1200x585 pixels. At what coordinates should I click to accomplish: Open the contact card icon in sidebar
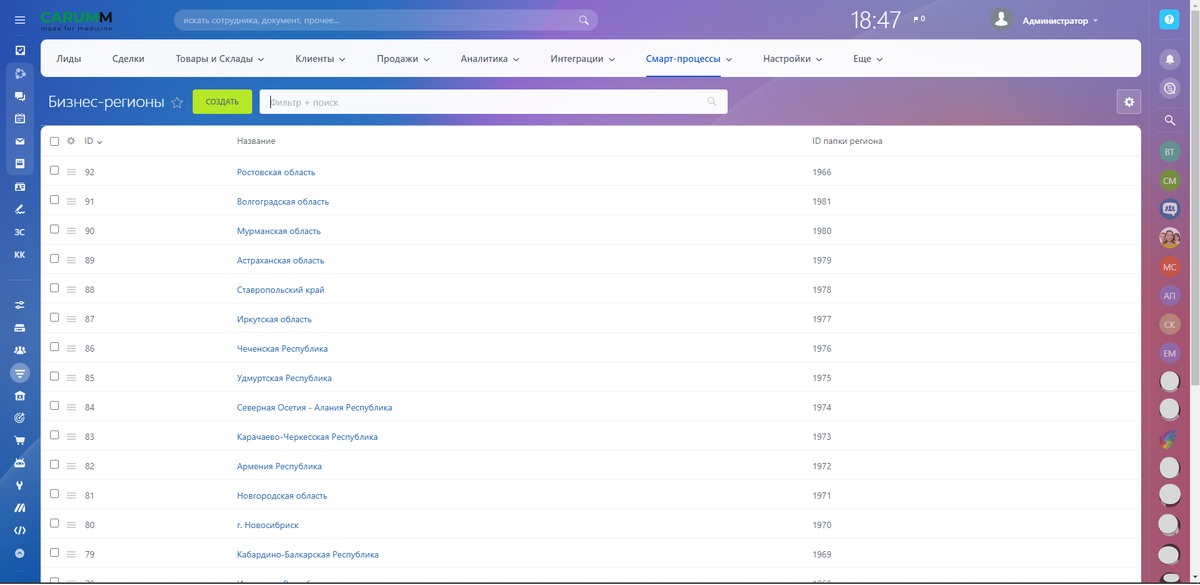(x=20, y=186)
